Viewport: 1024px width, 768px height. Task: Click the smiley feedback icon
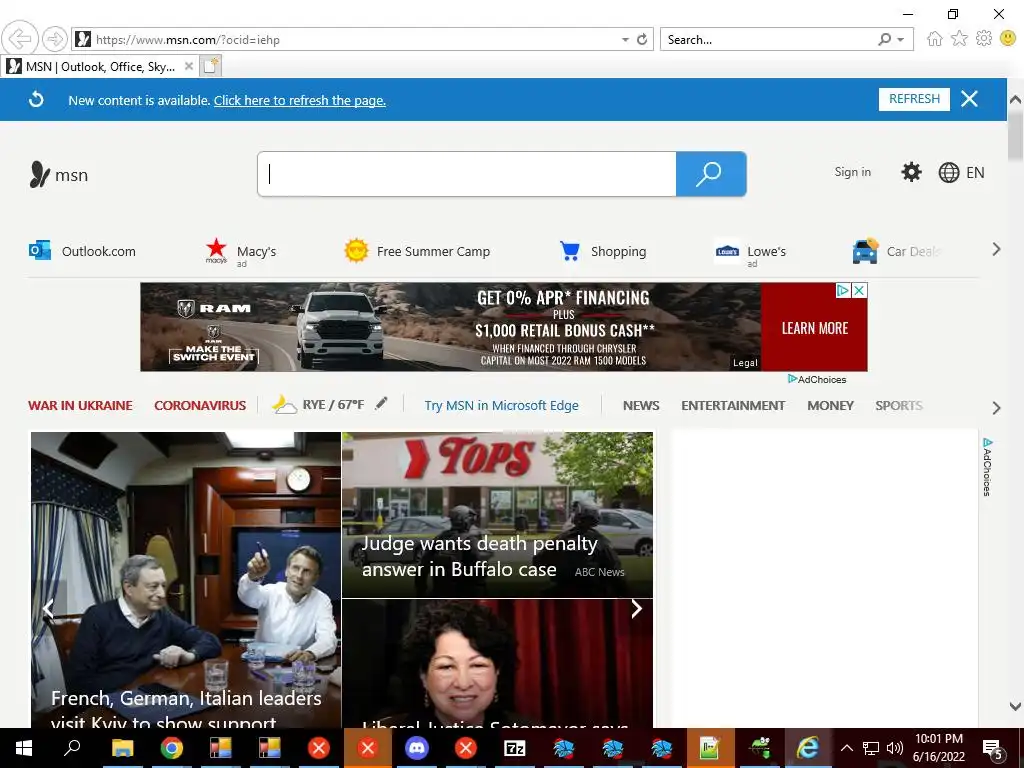1008,39
